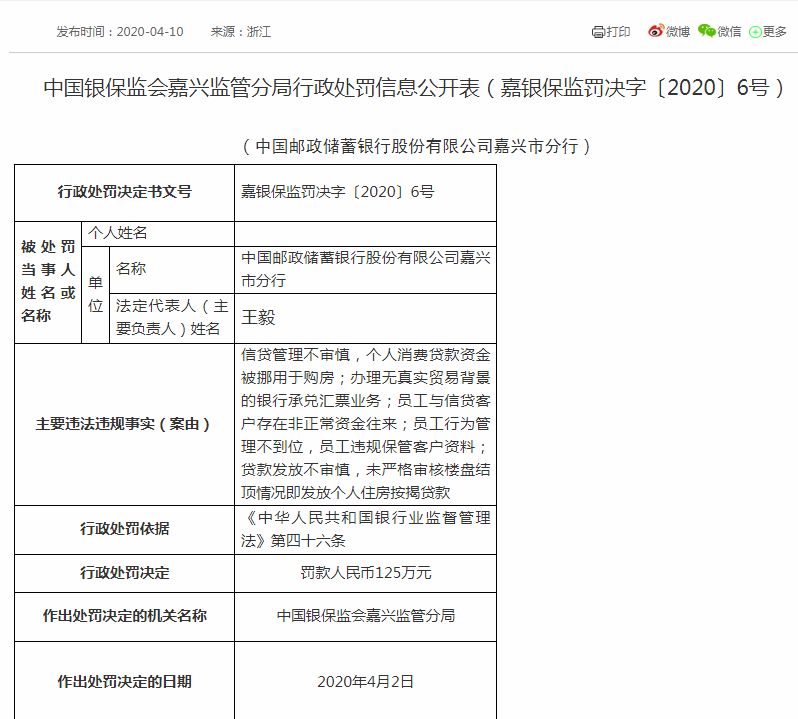Share via the 微博 text link

click(x=678, y=32)
